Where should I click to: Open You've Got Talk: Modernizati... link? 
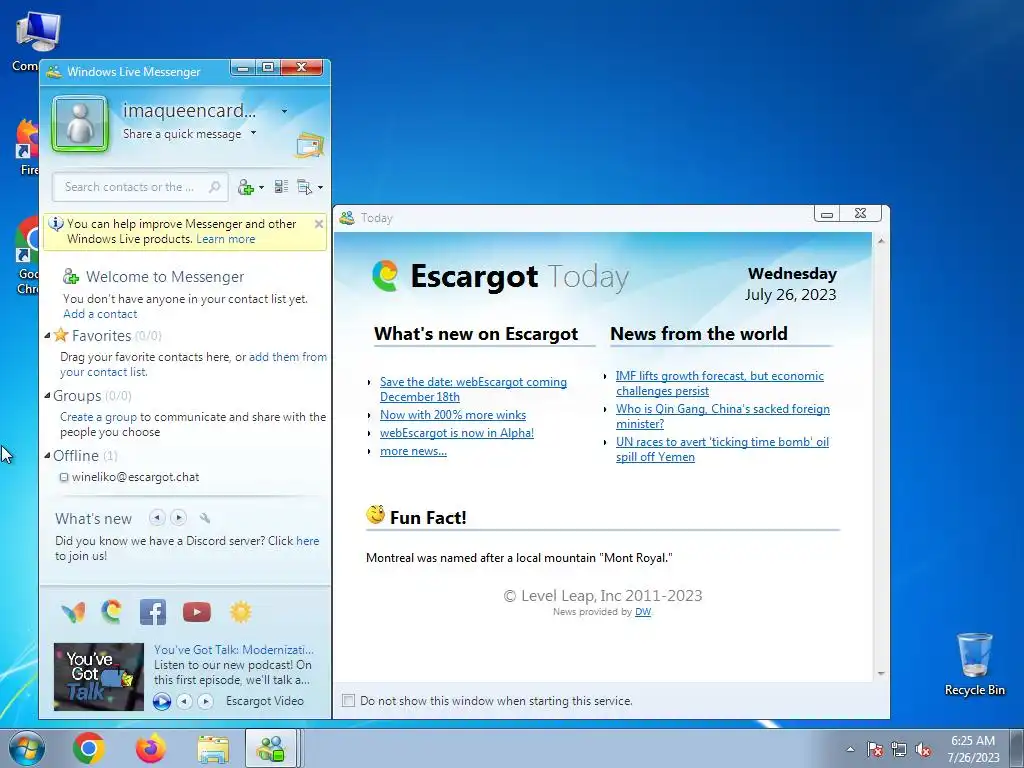pos(234,650)
